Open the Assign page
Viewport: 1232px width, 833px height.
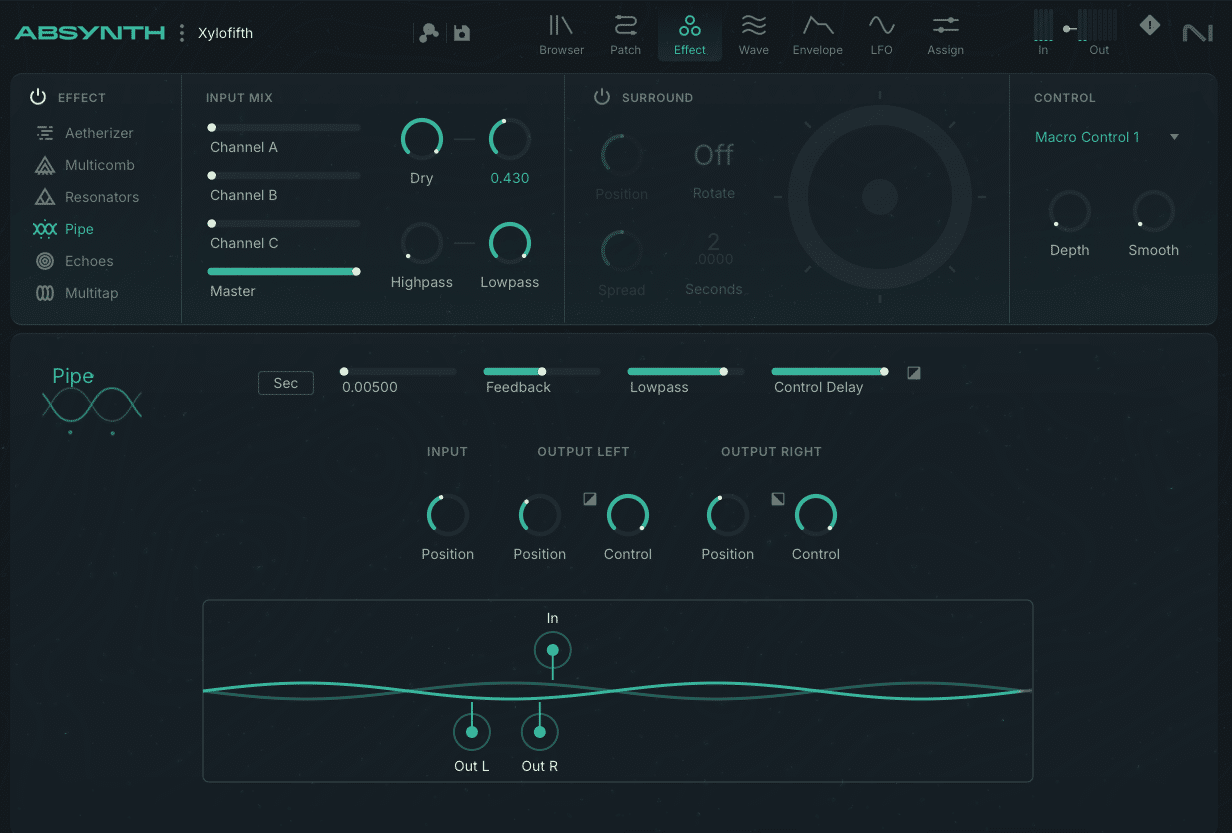click(x=944, y=34)
